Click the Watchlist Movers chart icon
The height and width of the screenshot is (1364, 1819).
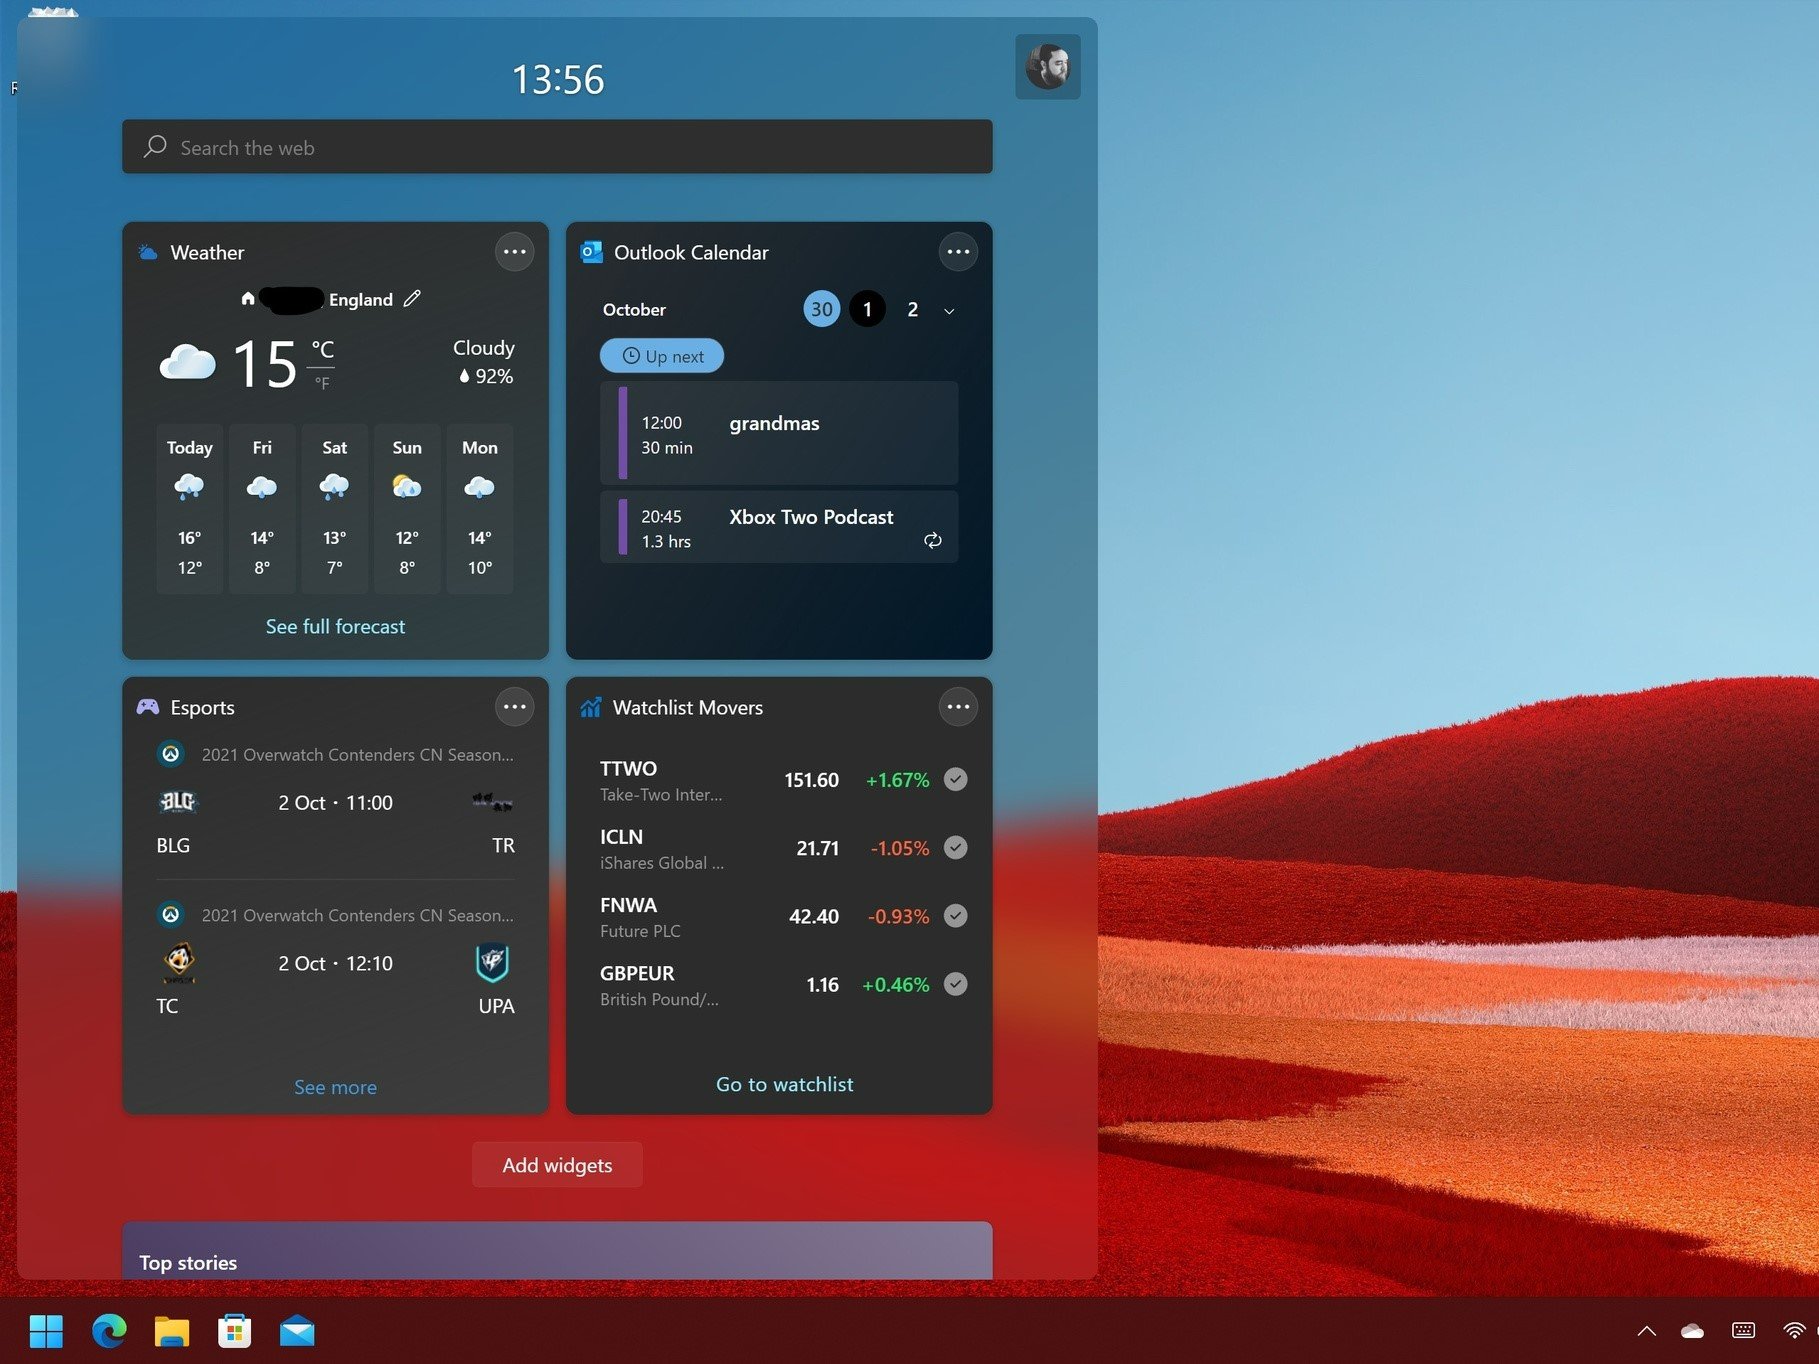click(x=590, y=707)
